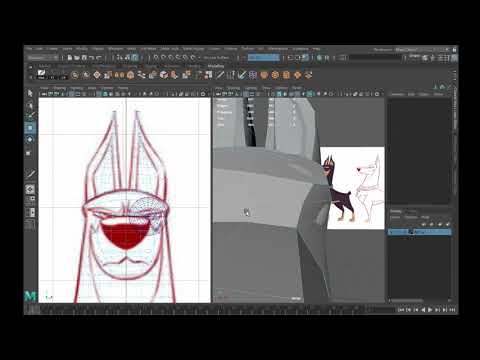Switch to the Scale tool

[x=29, y=153]
